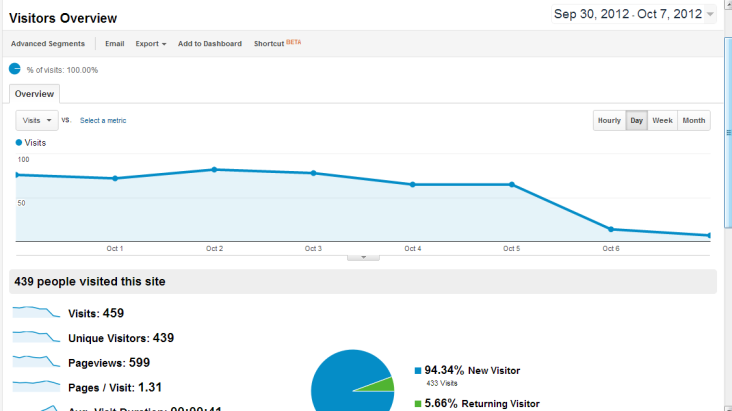Click Select a metric link
The height and width of the screenshot is (411, 732).
(x=103, y=120)
